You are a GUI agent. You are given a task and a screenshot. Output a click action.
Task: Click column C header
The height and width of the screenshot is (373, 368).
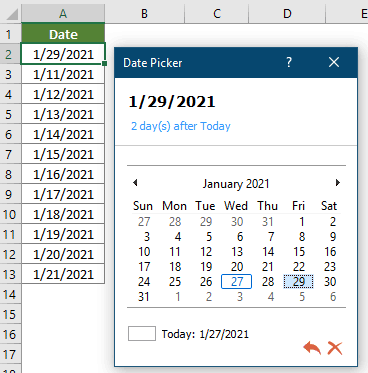(x=217, y=14)
